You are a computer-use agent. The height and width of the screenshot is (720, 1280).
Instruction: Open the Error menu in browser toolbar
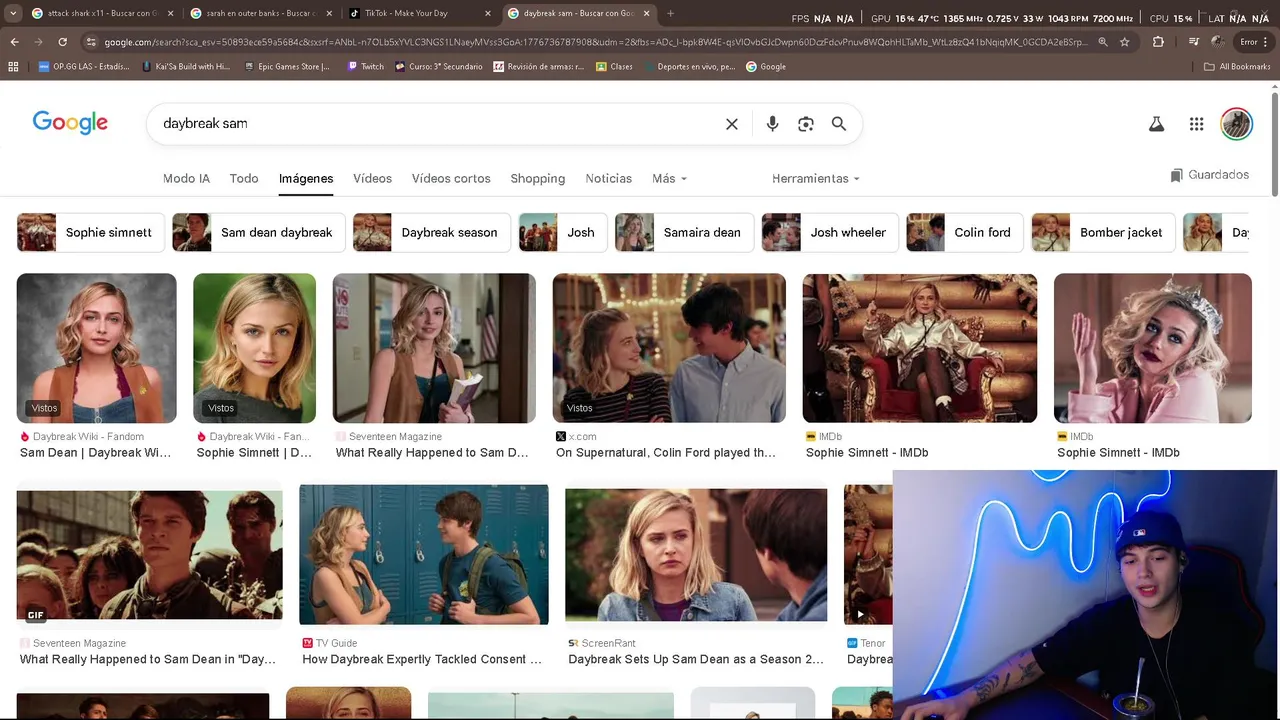coord(1255,42)
